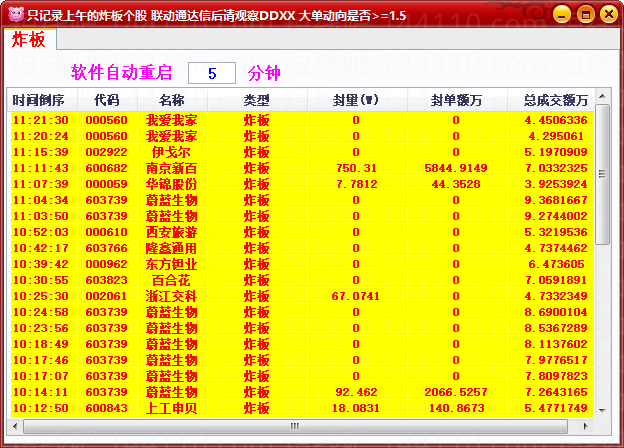Click the pink pig application icon
The image size is (624, 448).
coord(16,14)
